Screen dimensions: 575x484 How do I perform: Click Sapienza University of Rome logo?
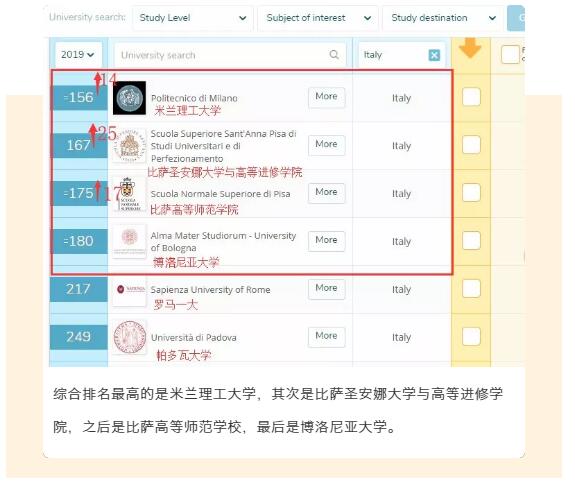pyautogui.click(x=129, y=290)
